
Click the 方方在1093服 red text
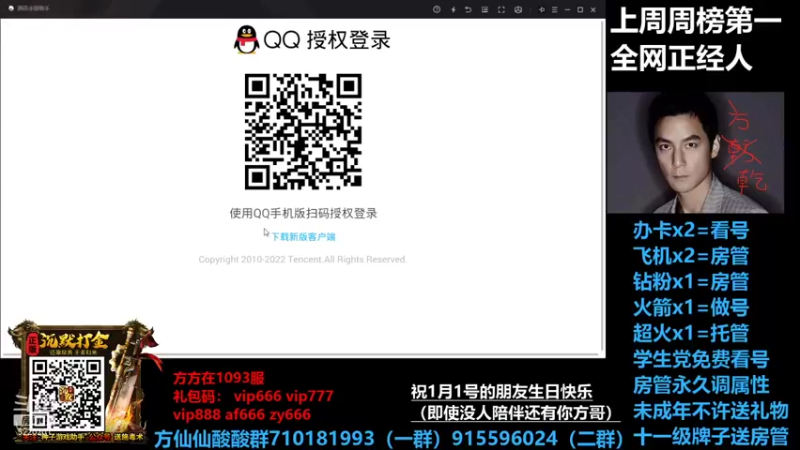coord(218,378)
